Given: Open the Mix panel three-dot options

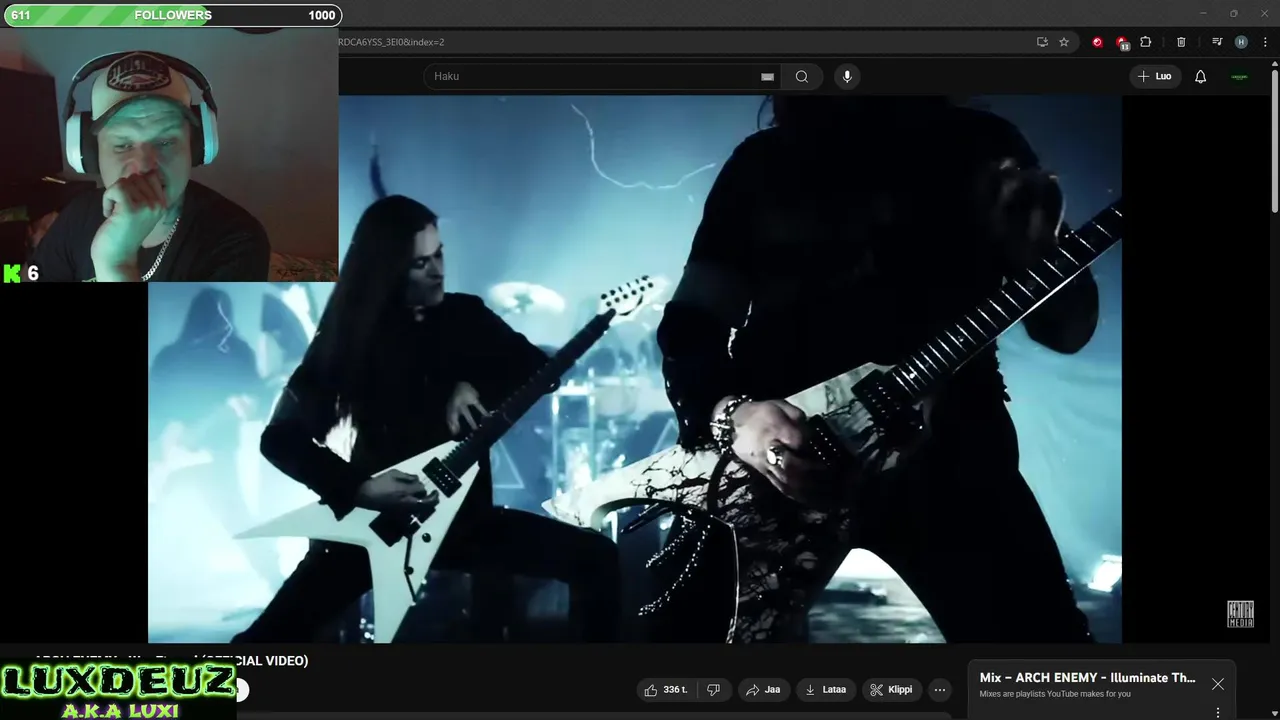Looking at the screenshot, I should click(x=1217, y=713).
